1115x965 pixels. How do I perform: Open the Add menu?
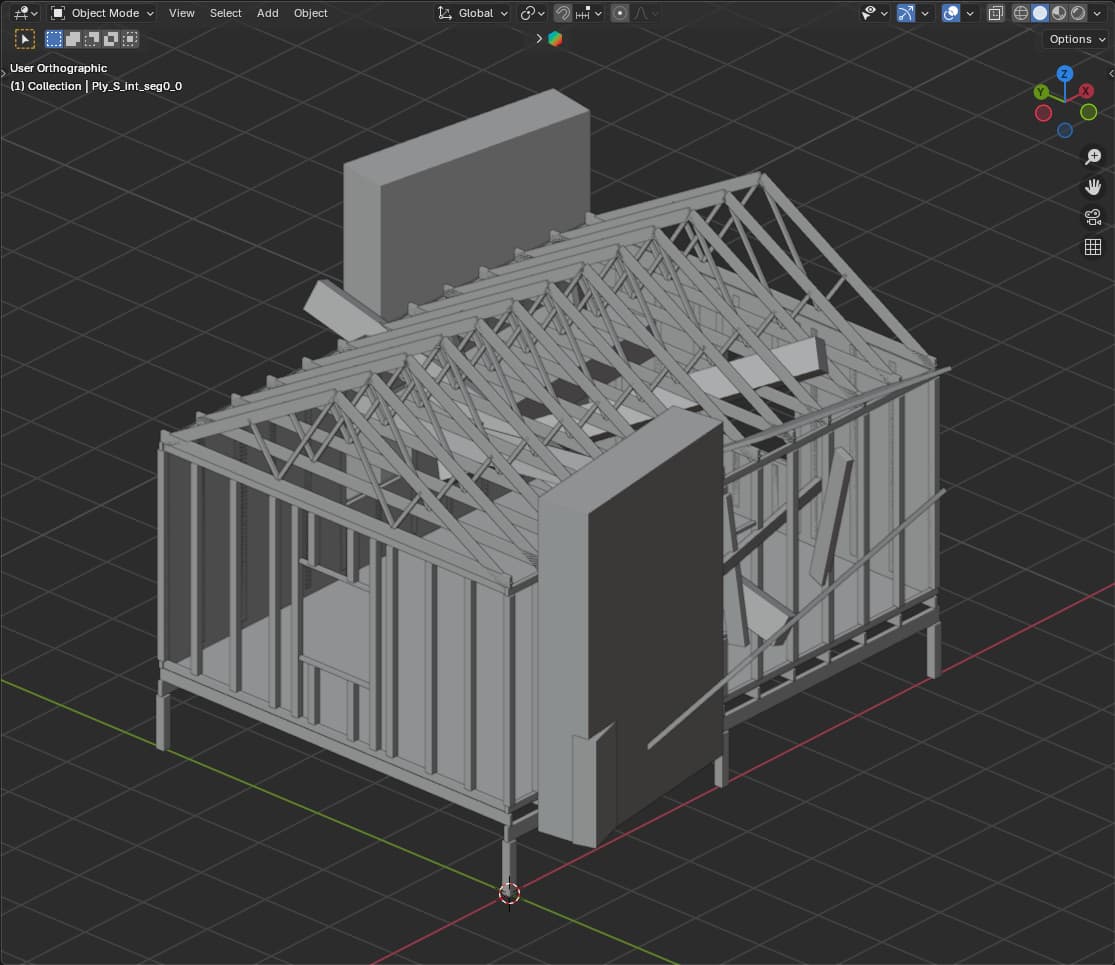(x=267, y=13)
